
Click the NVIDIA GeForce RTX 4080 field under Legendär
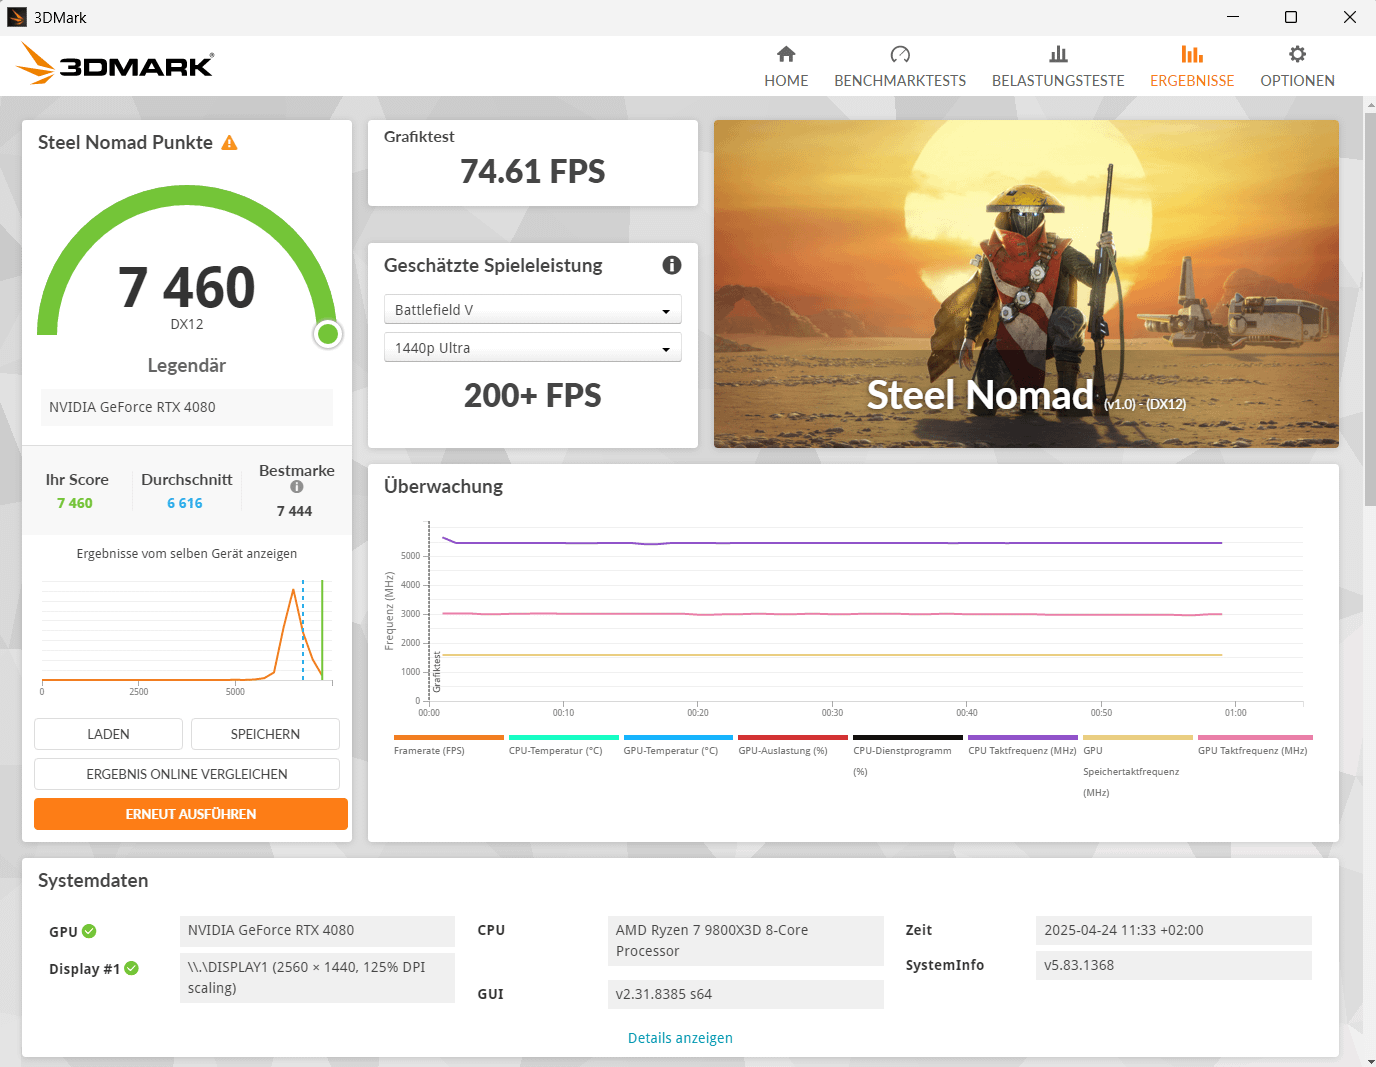click(x=187, y=407)
